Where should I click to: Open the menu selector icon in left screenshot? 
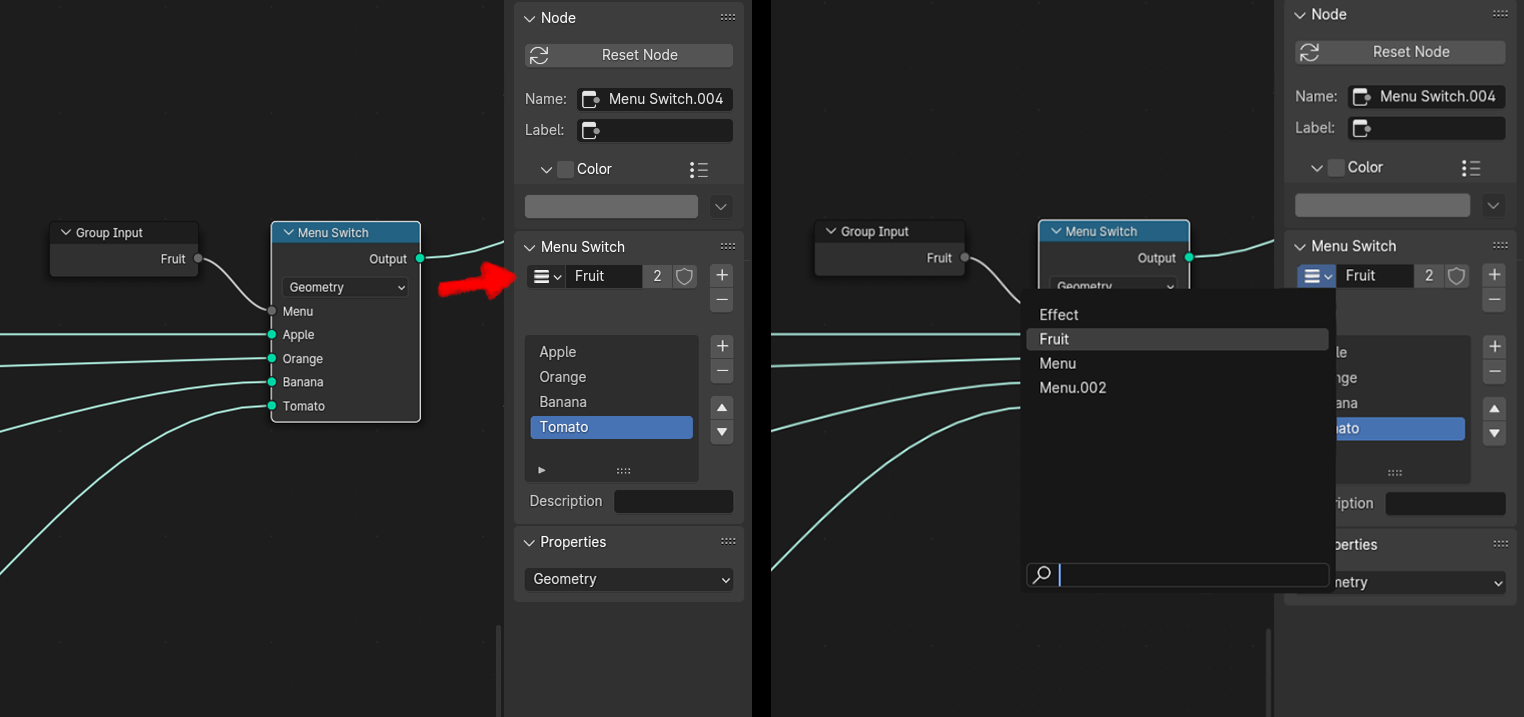click(x=546, y=276)
